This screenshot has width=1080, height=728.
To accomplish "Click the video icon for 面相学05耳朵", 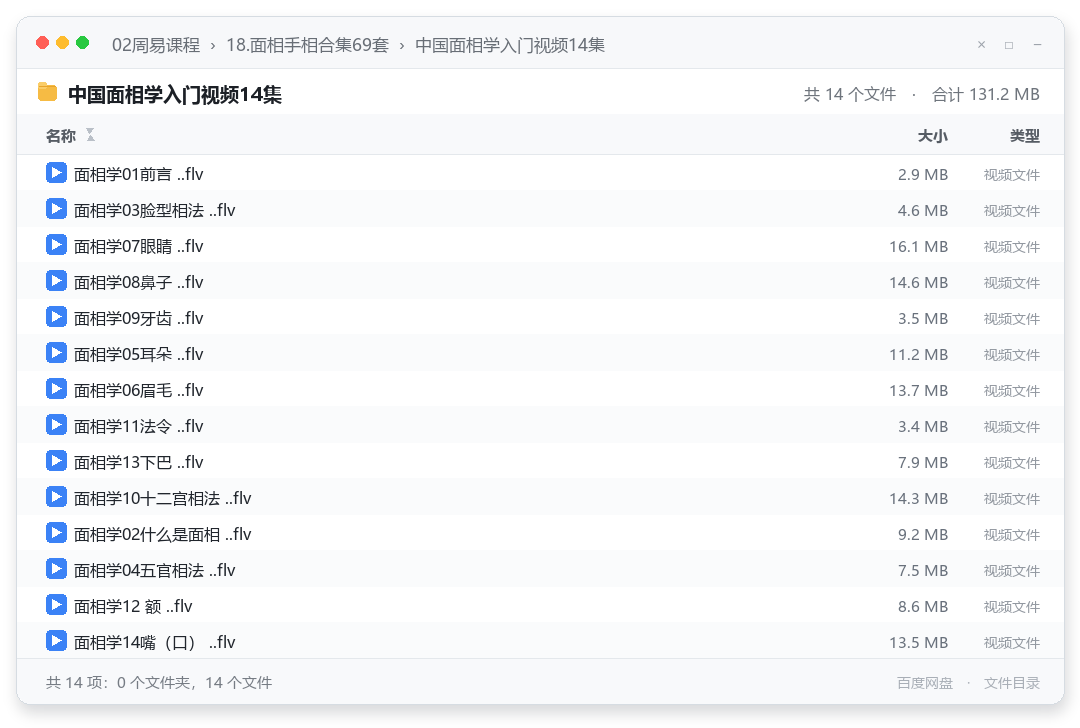I will point(56,353).
